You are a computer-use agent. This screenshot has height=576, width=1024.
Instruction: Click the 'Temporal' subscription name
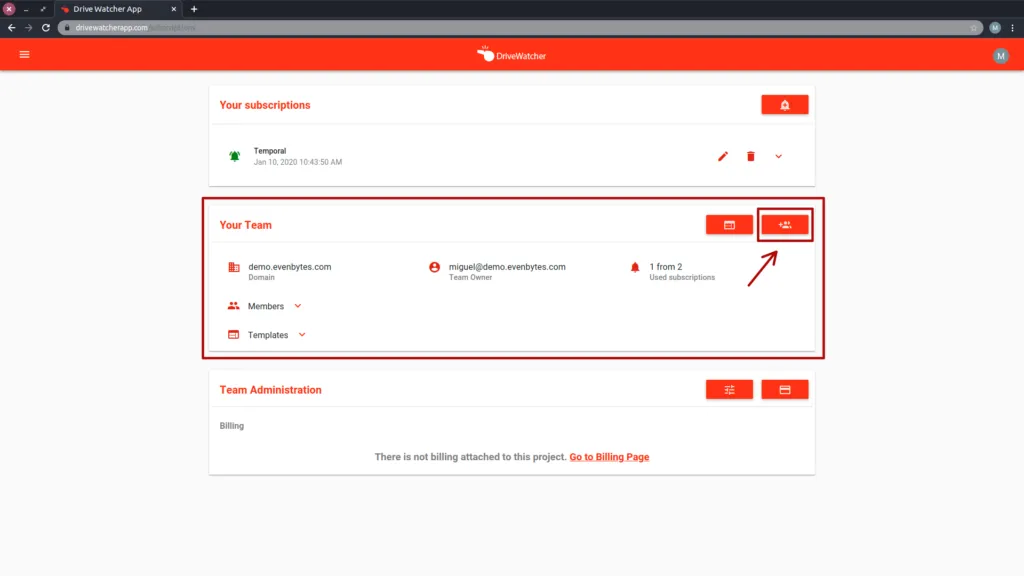click(270, 151)
